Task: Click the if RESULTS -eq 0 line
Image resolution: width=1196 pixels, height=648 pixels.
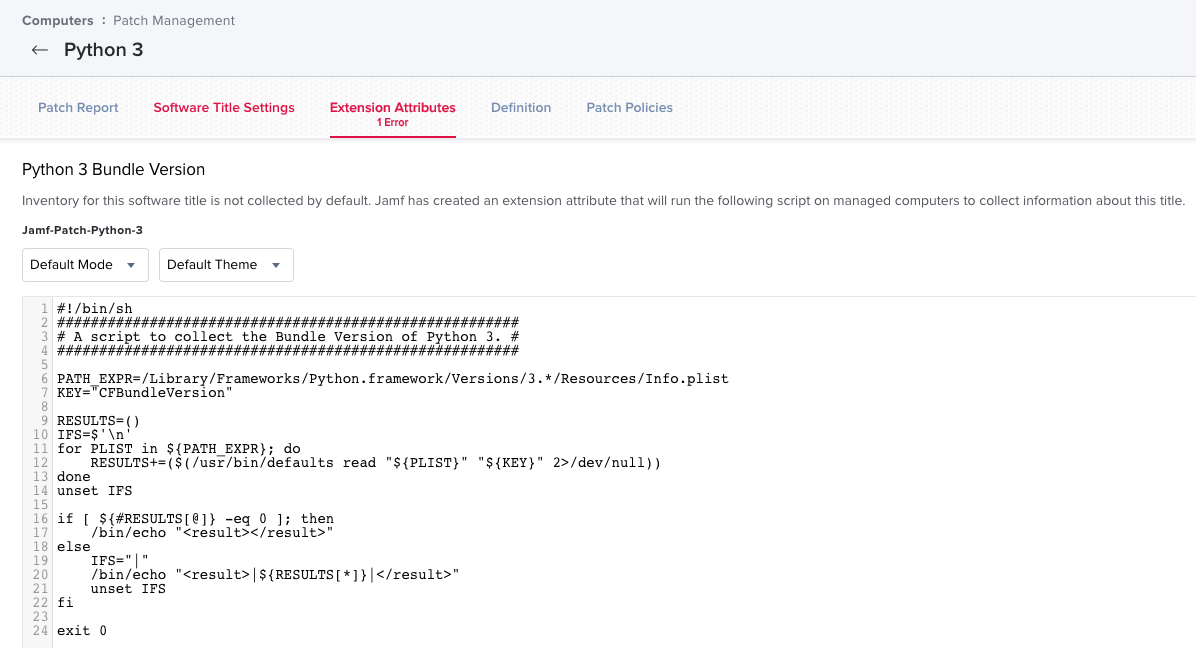Action: click(x=195, y=519)
